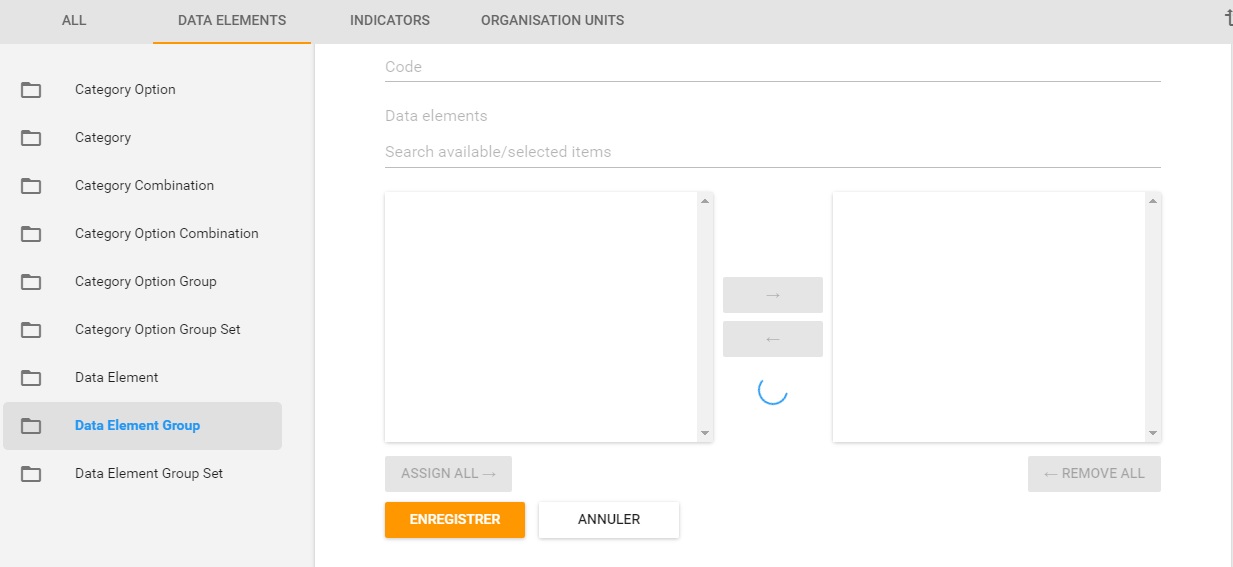The width and height of the screenshot is (1233, 567).
Task: Focus the Code input field
Action: tap(772, 67)
